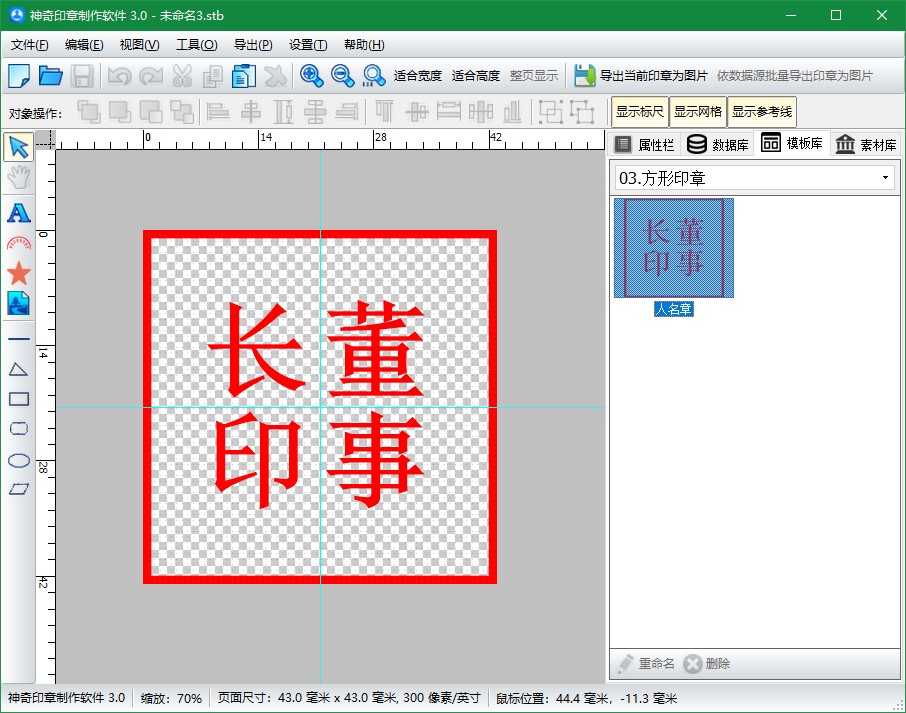Select the text tool (A icon)
This screenshot has width=906, height=713.
18,213
